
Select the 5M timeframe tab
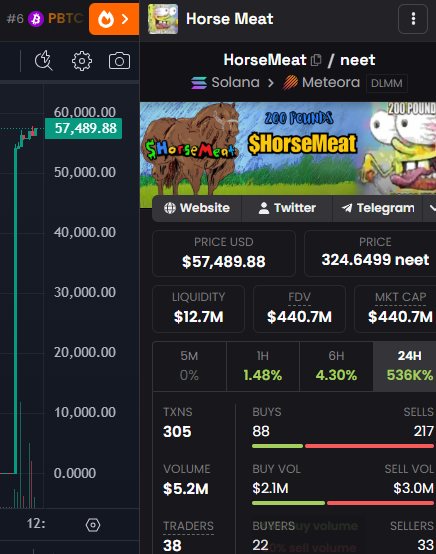pyautogui.click(x=189, y=366)
